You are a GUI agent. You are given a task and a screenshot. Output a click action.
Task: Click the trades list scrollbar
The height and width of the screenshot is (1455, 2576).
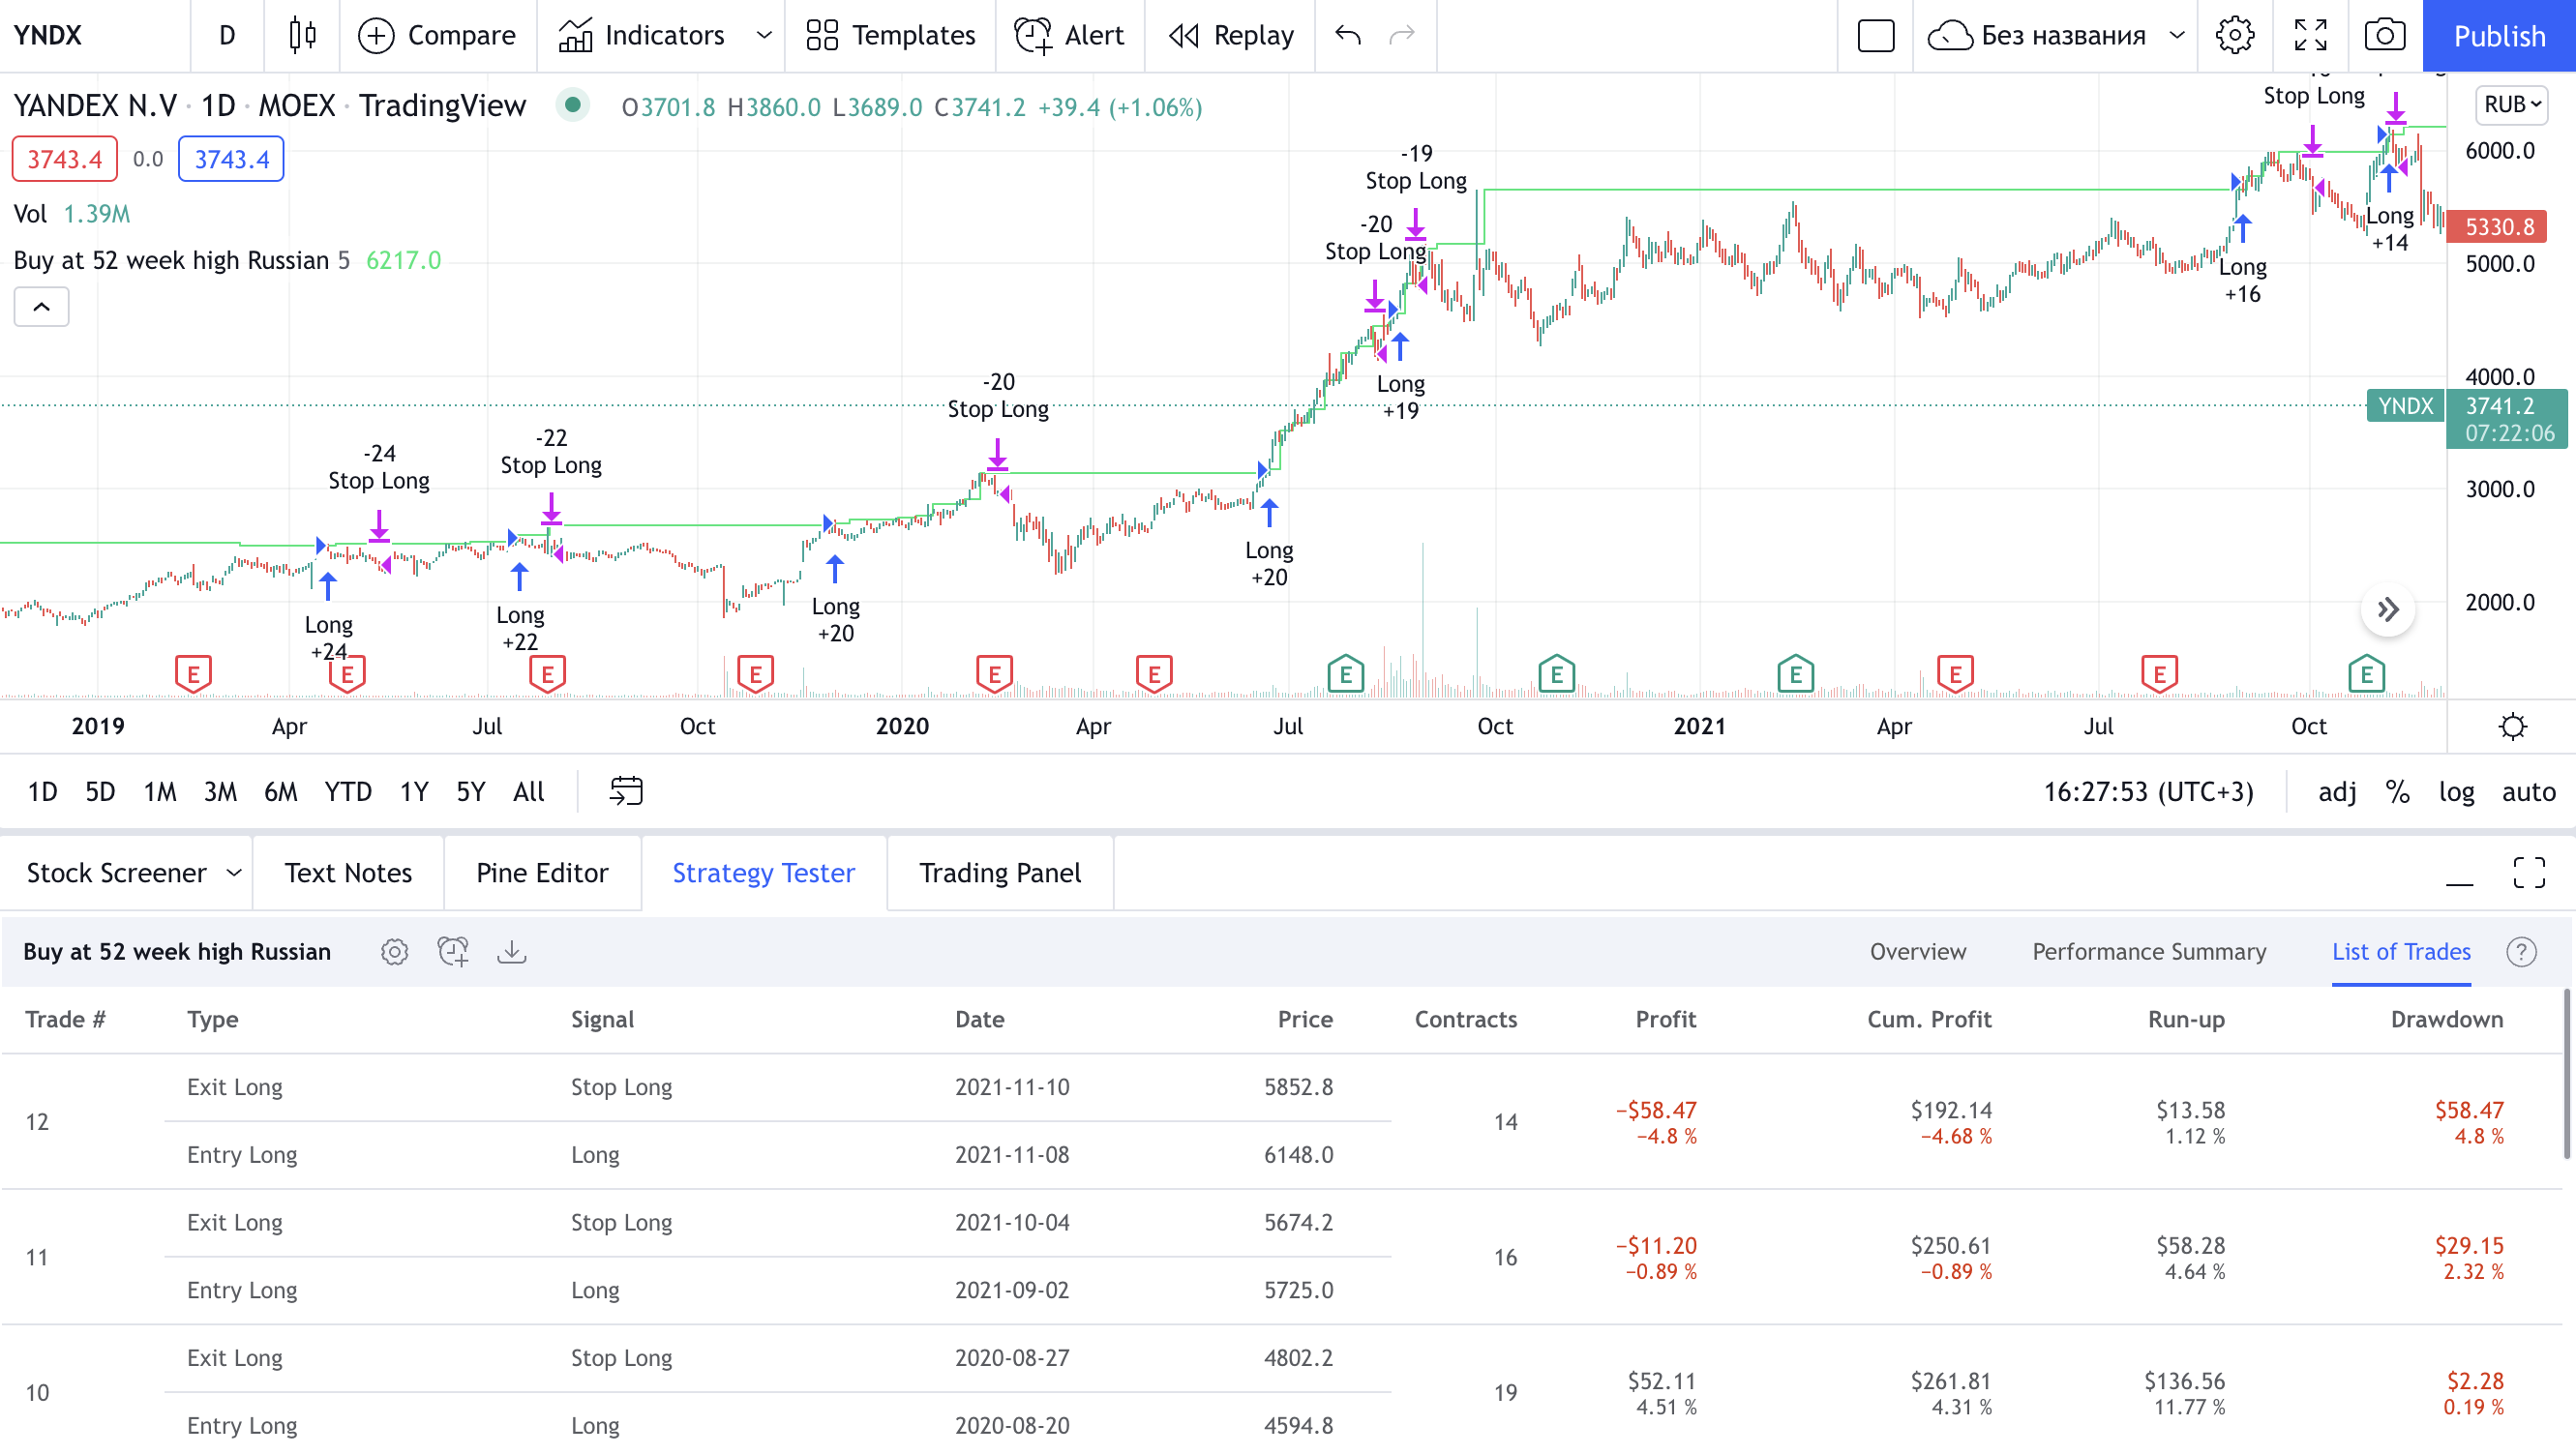pyautogui.click(x=2569, y=1074)
